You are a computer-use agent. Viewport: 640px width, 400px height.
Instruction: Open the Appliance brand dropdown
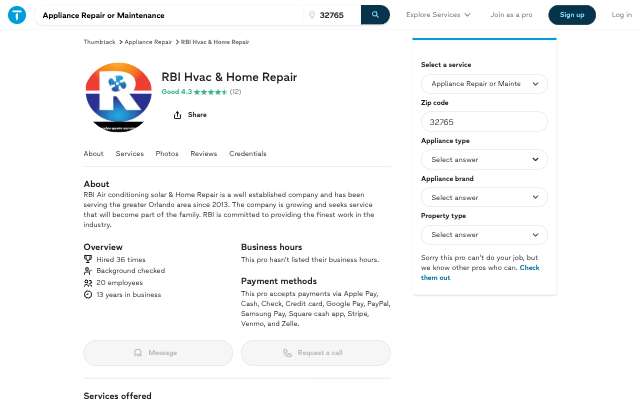click(x=484, y=197)
